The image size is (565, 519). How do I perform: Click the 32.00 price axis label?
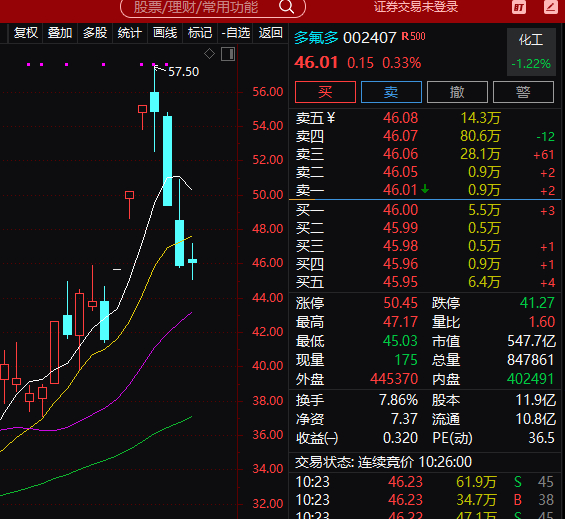[268, 504]
